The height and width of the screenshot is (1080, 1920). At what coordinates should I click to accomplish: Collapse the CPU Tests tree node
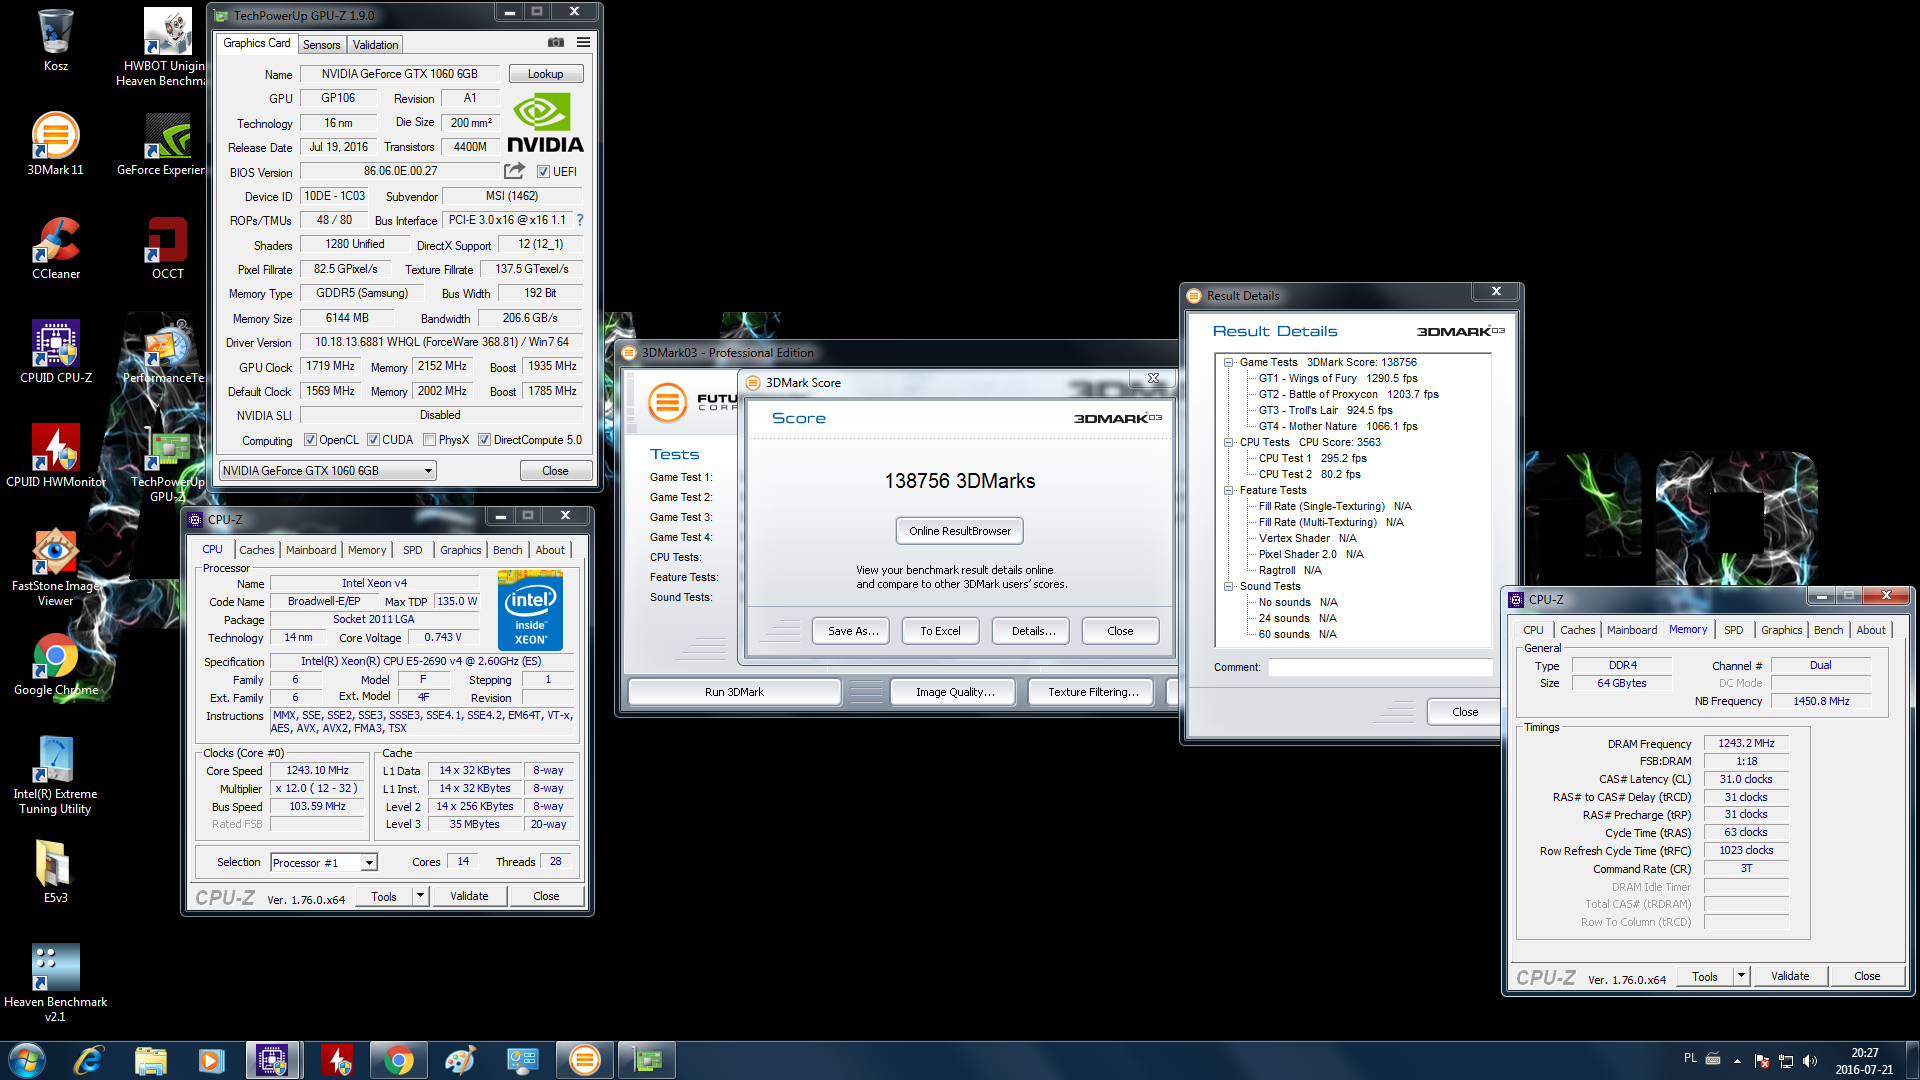click(1228, 442)
